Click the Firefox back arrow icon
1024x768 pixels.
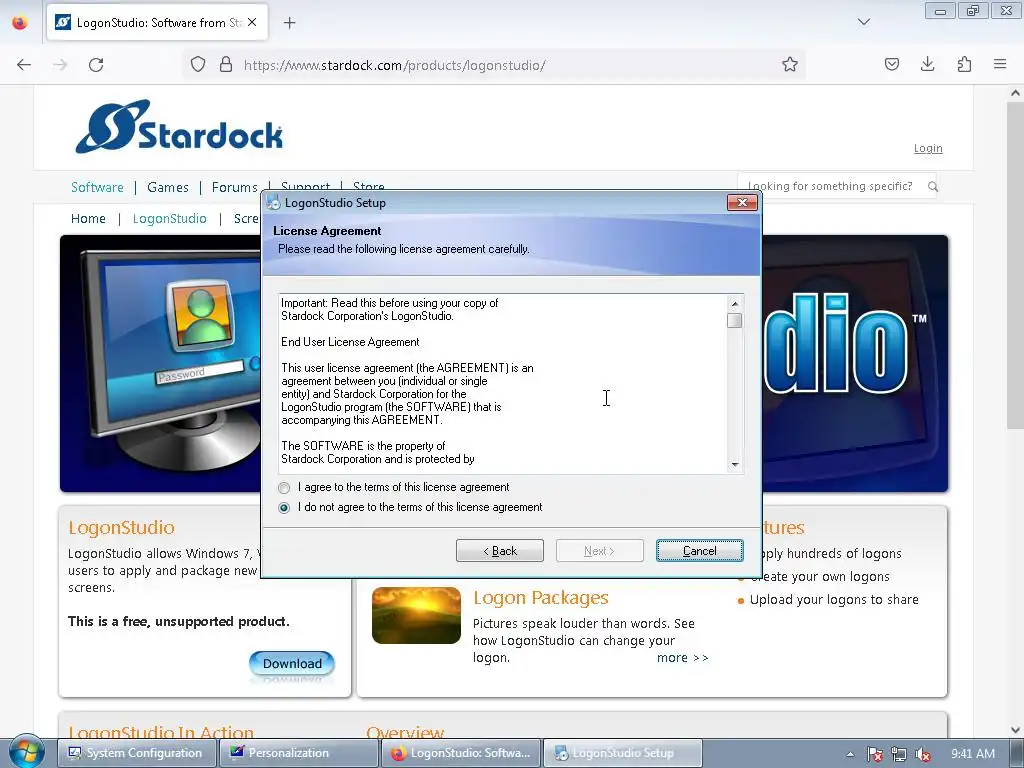[x=24, y=65]
